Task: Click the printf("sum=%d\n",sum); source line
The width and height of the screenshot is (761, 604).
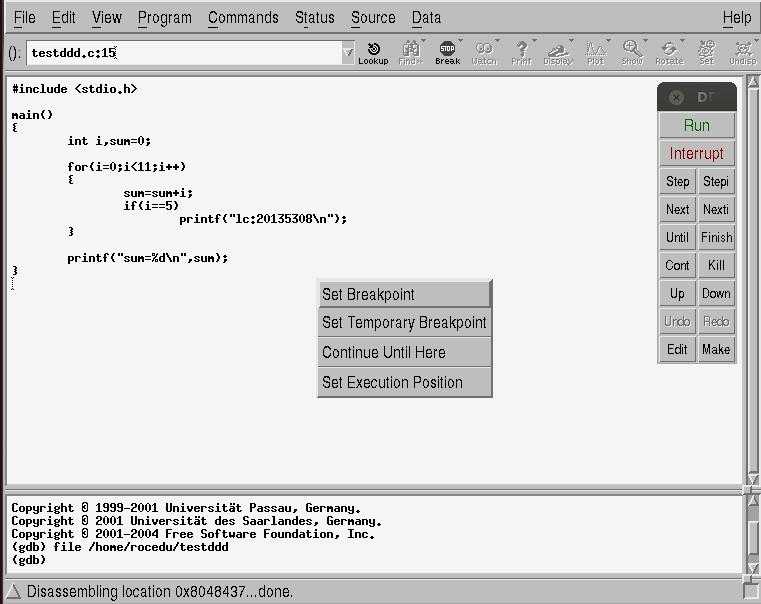Action: click(148, 258)
